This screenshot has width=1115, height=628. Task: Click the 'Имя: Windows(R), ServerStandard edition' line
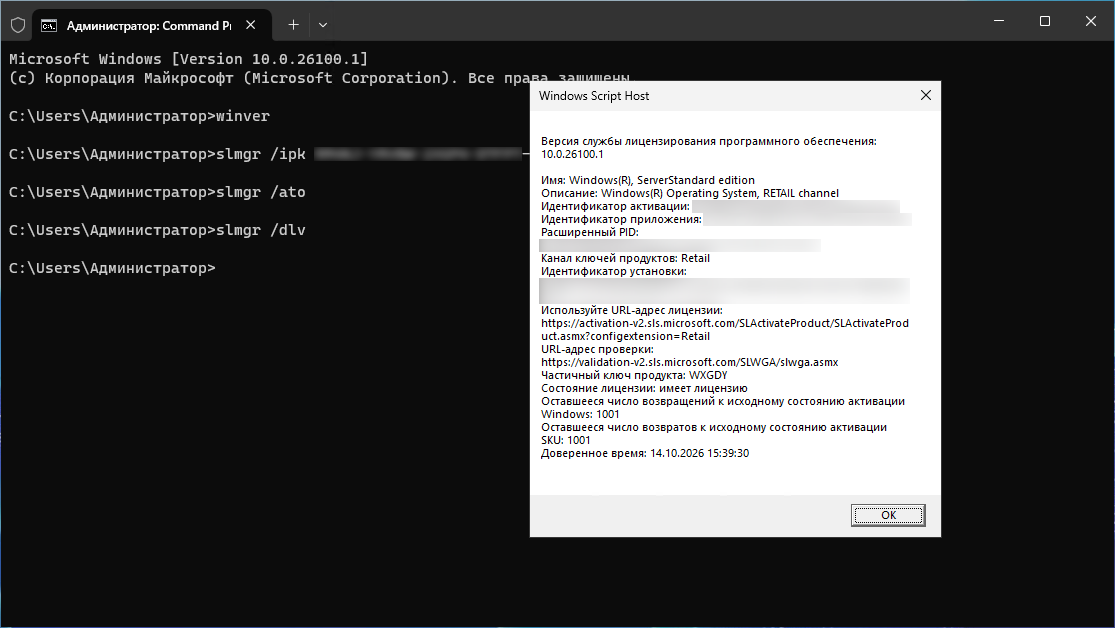pyautogui.click(x=648, y=181)
